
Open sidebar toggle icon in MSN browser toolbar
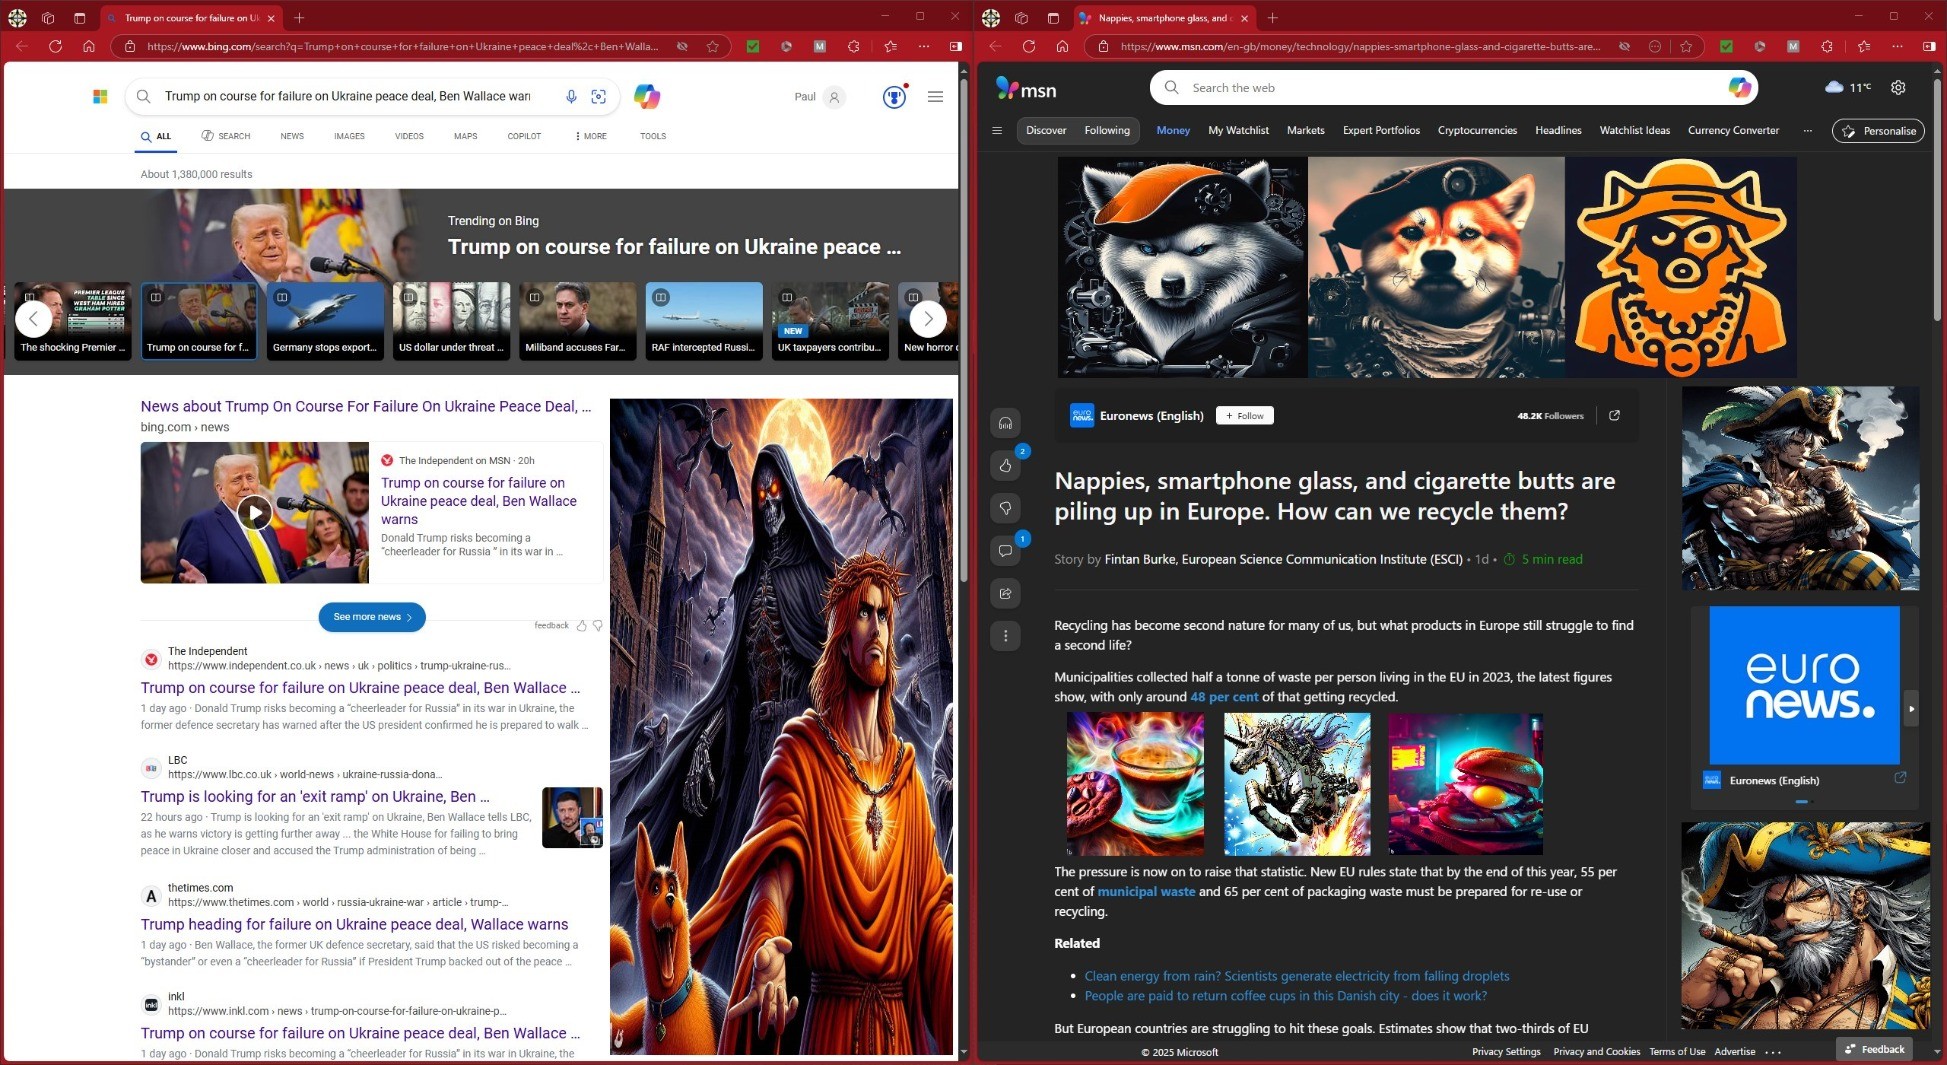point(1929,46)
